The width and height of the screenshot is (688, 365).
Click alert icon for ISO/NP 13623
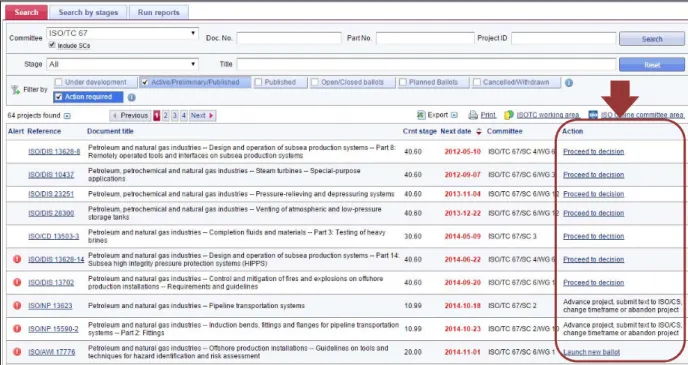click(x=17, y=305)
